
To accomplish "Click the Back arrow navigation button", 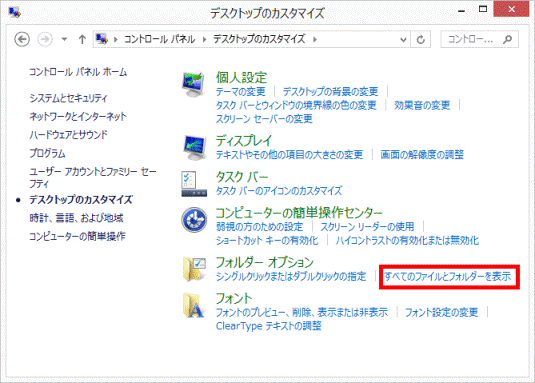I will pyautogui.click(x=22, y=40).
